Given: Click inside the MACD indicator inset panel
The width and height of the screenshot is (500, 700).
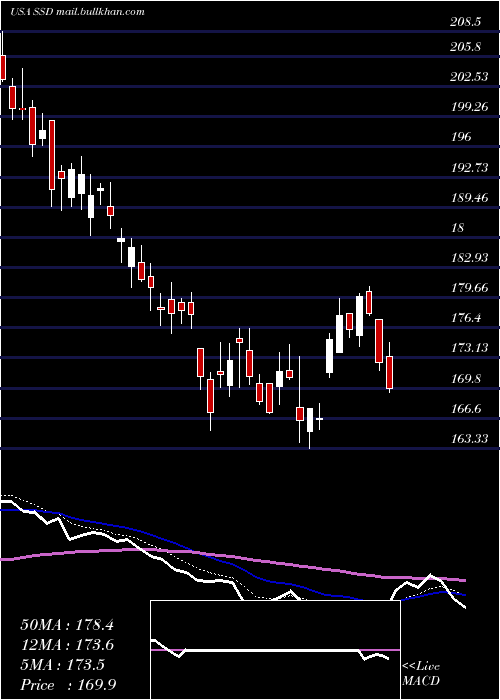Looking at the screenshot, I should coord(275,650).
